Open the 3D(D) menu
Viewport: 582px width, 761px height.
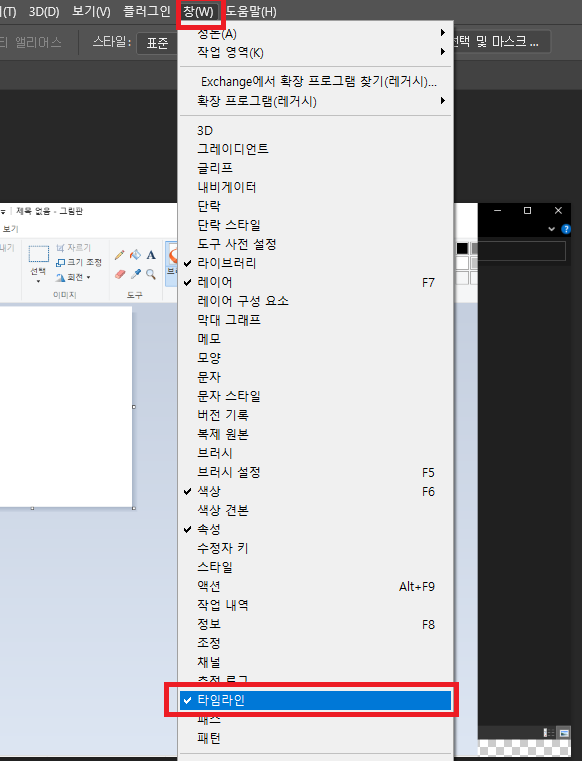[x=44, y=11]
